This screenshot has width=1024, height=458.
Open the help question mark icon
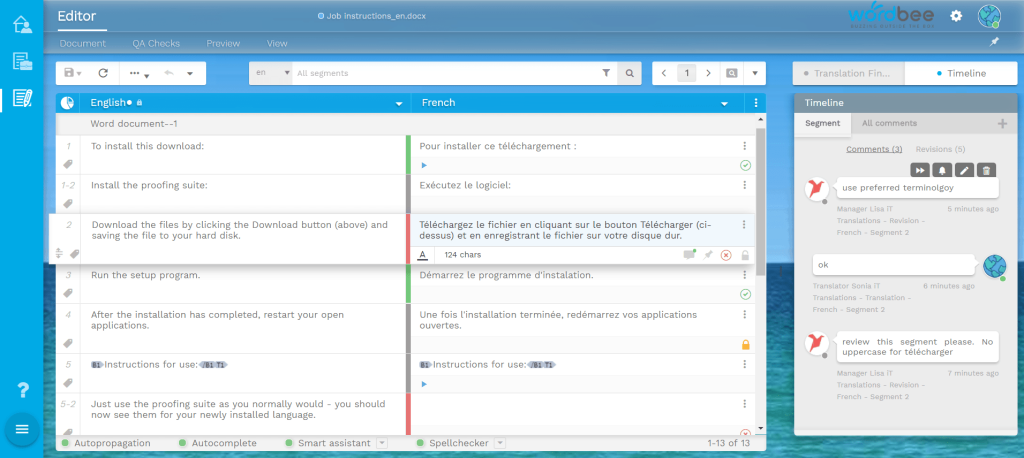[22, 391]
